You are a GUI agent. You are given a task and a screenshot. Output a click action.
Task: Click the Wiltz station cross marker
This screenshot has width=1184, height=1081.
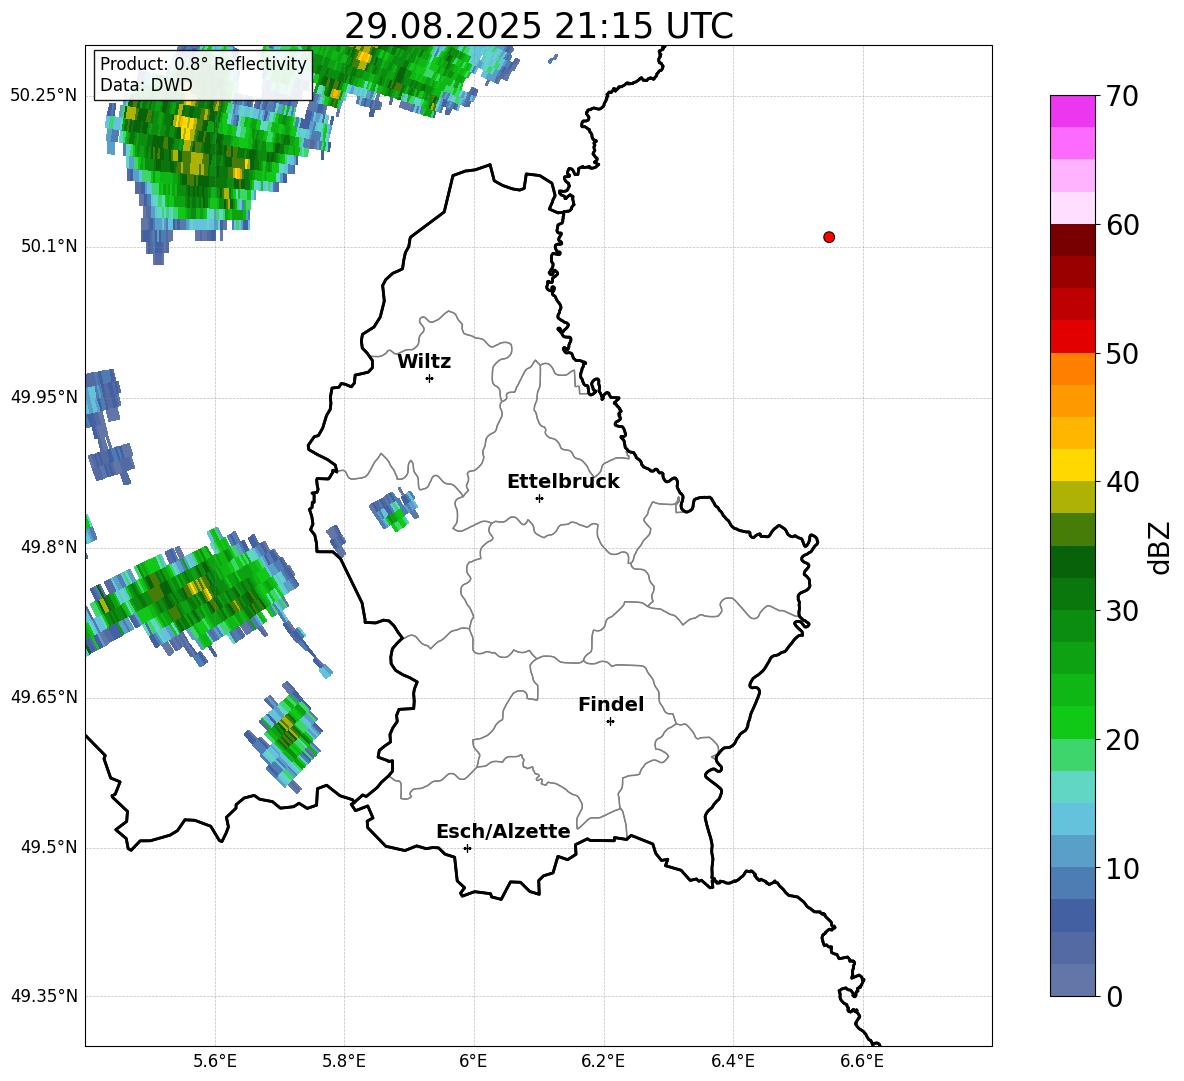[x=430, y=378]
